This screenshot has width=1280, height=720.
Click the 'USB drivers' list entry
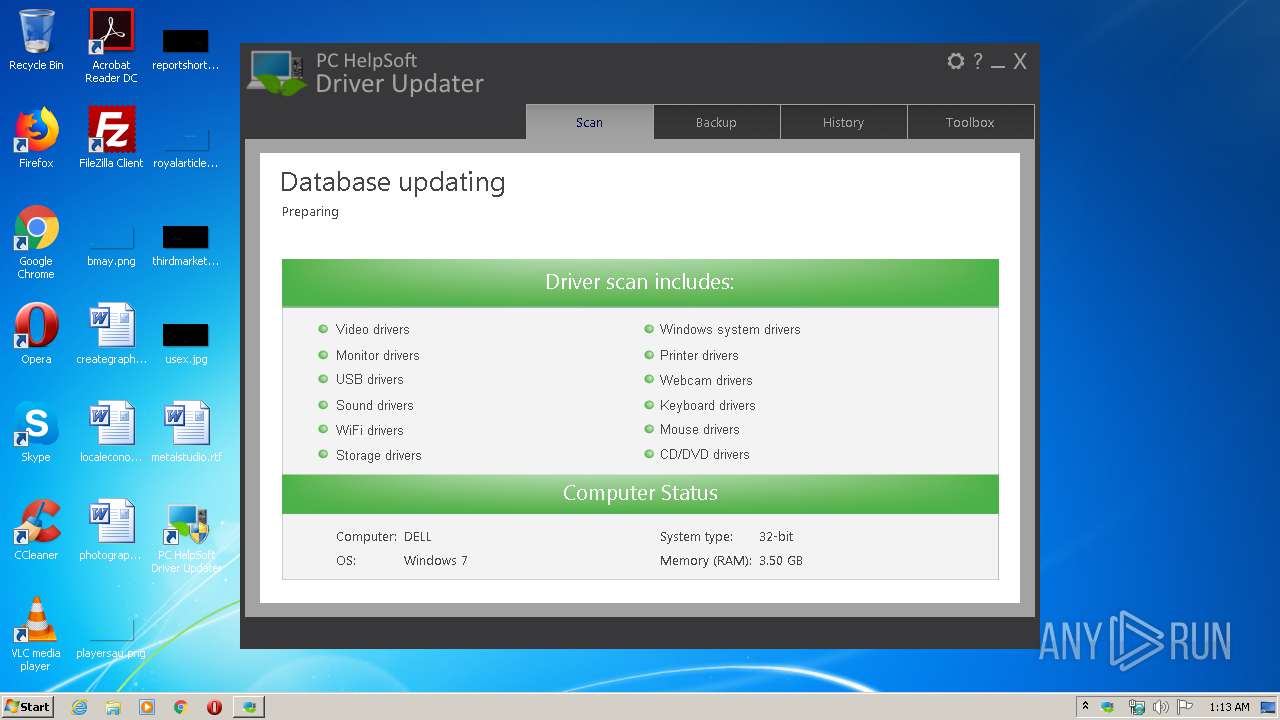(x=370, y=379)
